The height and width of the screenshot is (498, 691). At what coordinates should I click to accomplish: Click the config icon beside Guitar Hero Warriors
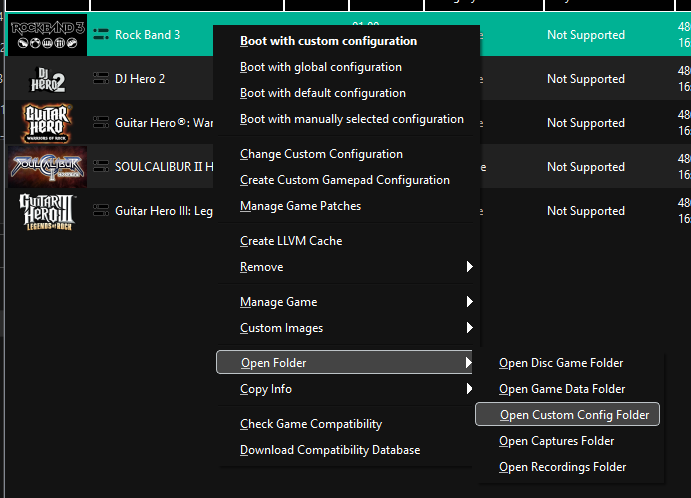[x=101, y=122]
